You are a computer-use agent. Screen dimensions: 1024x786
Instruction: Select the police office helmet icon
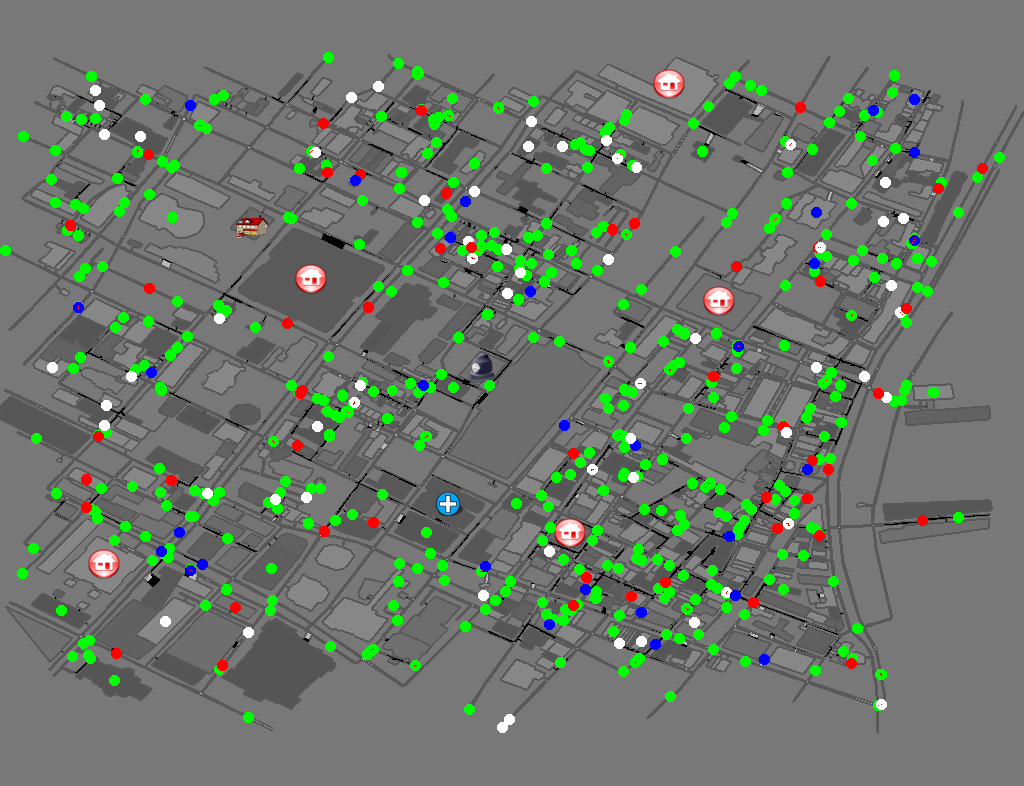point(482,368)
